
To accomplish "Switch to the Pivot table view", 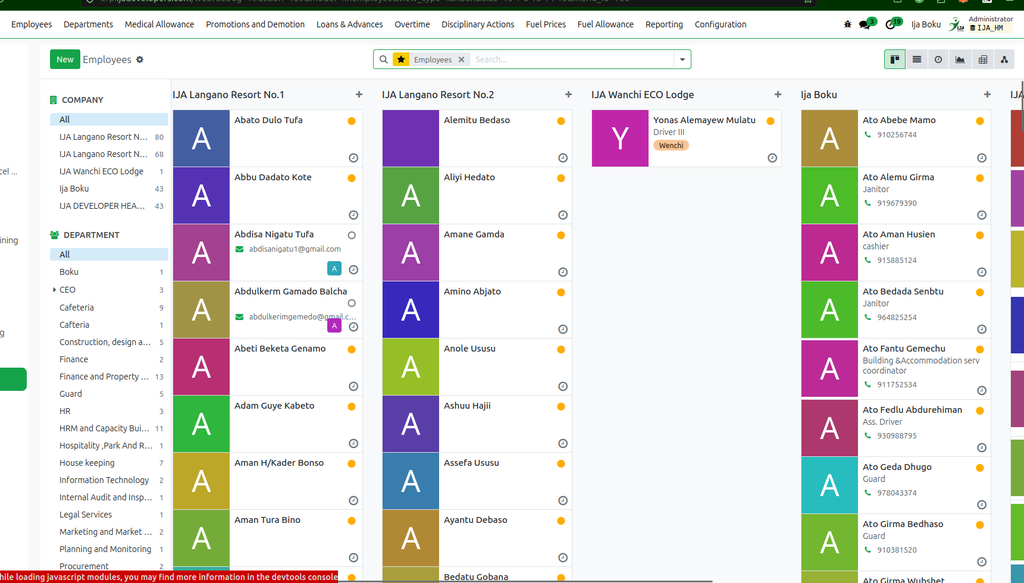I will point(982,59).
